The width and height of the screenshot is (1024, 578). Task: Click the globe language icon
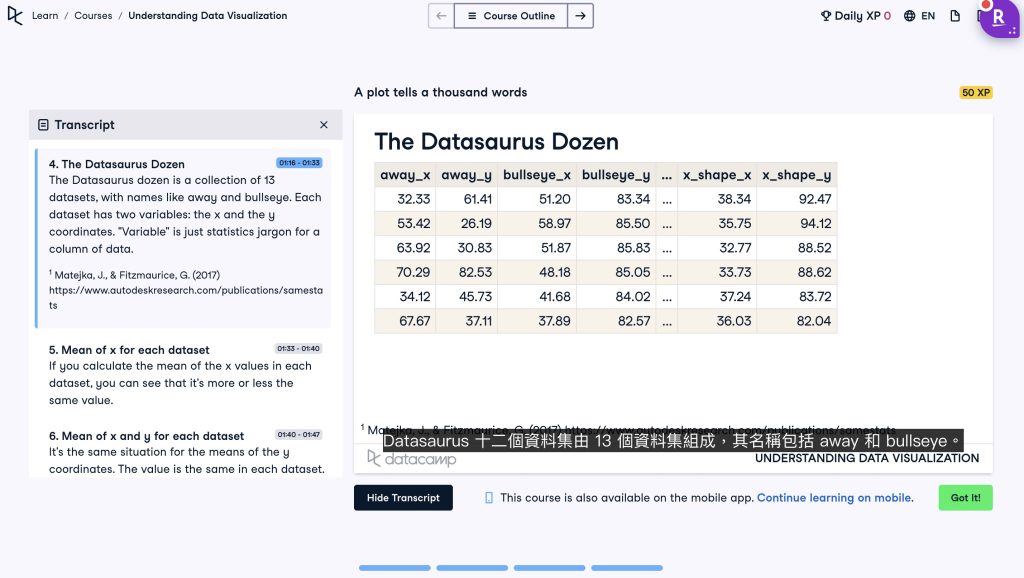[909, 16]
